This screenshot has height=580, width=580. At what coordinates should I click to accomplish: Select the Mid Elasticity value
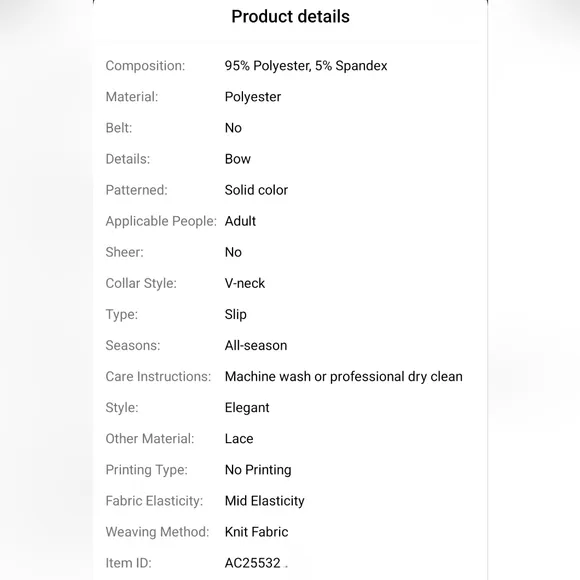point(265,501)
